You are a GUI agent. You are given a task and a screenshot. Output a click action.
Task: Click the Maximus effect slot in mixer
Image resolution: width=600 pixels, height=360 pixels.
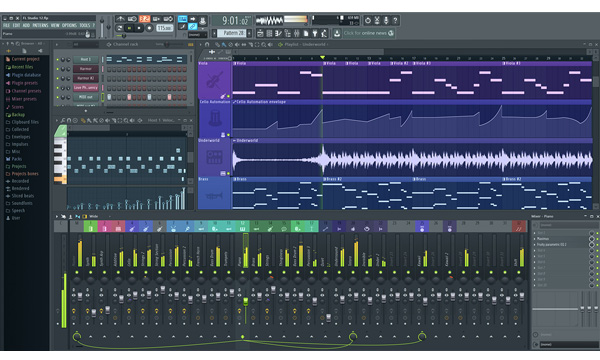pos(543,239)
